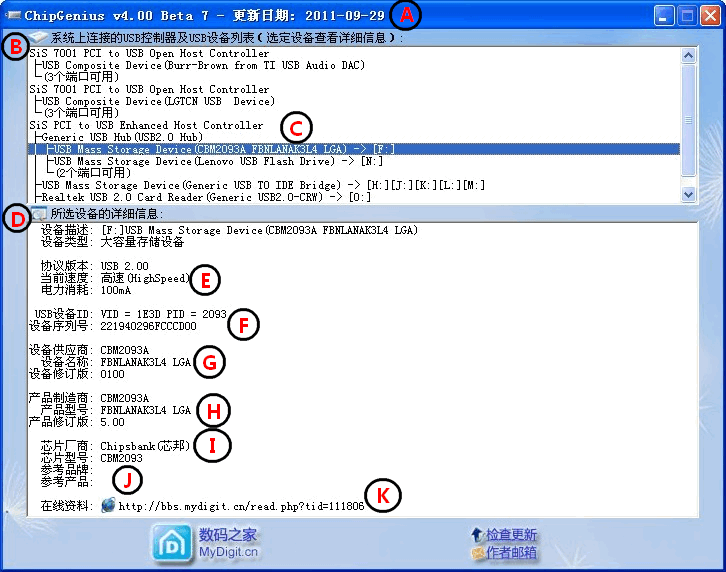
Task: Click the up-arrow icon beside 检查更新
Action: coord(476,535)
